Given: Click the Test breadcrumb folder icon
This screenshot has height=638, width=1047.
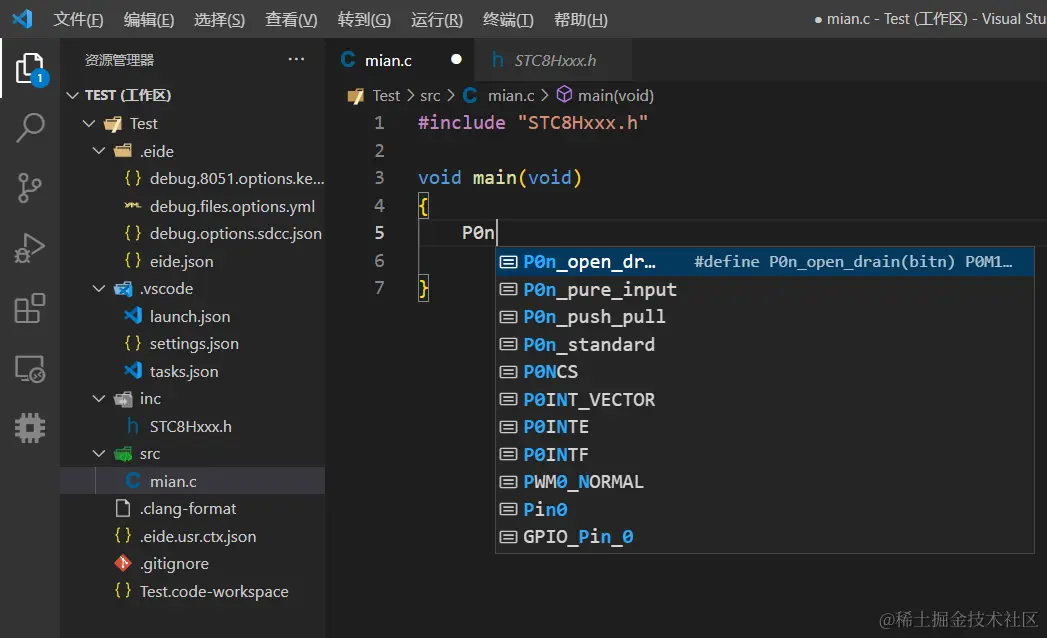Looking at the screenshot, I should pyautogui.click(x=355, y=96).
